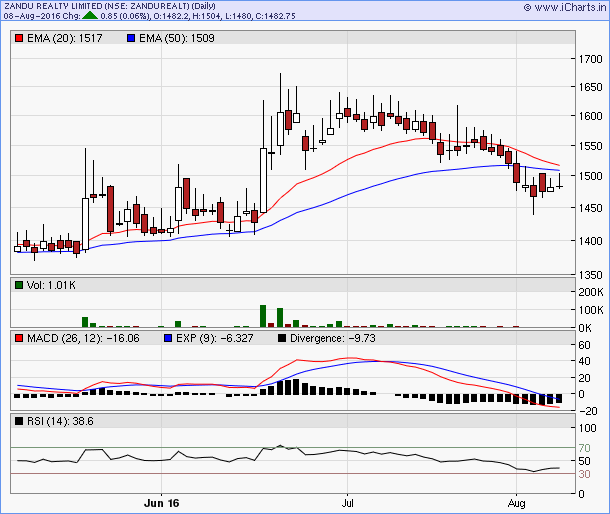610x514 pixels.
Task: Click the EMA (50): 1509 label
Action: pos(177,38)
